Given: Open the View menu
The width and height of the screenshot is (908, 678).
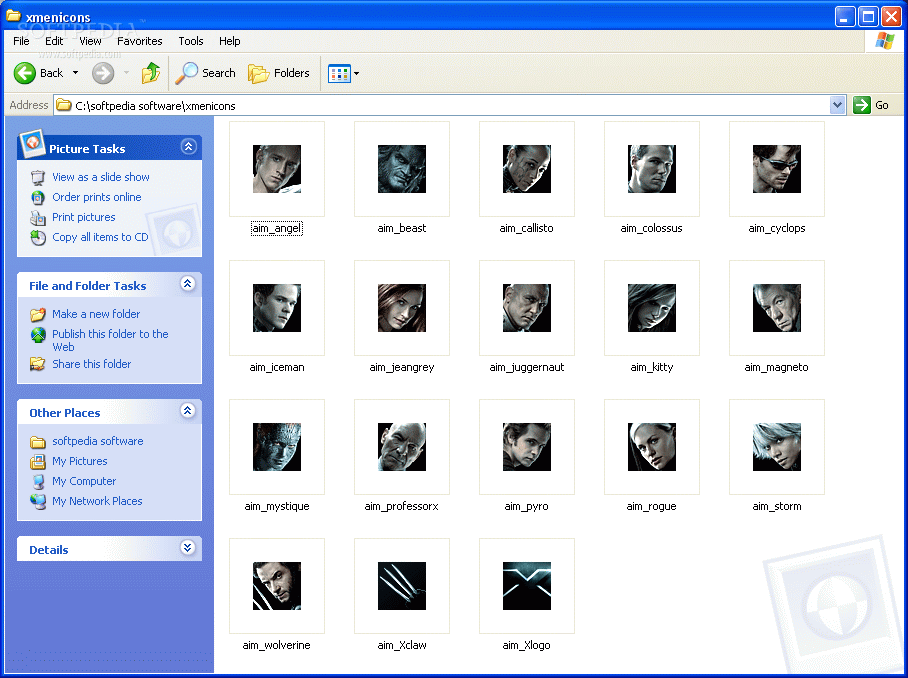Looking at the screenshot, I should [x=90, y=41].
